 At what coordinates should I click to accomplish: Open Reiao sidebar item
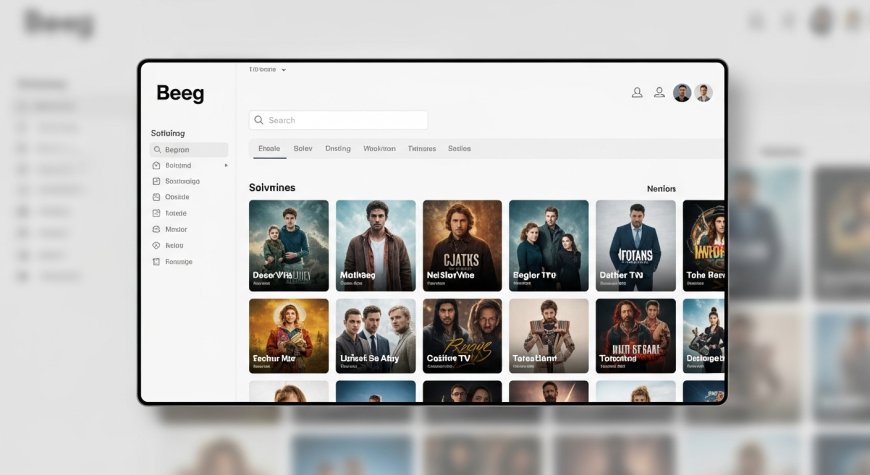pyautogui.click(x=174, y=245)
